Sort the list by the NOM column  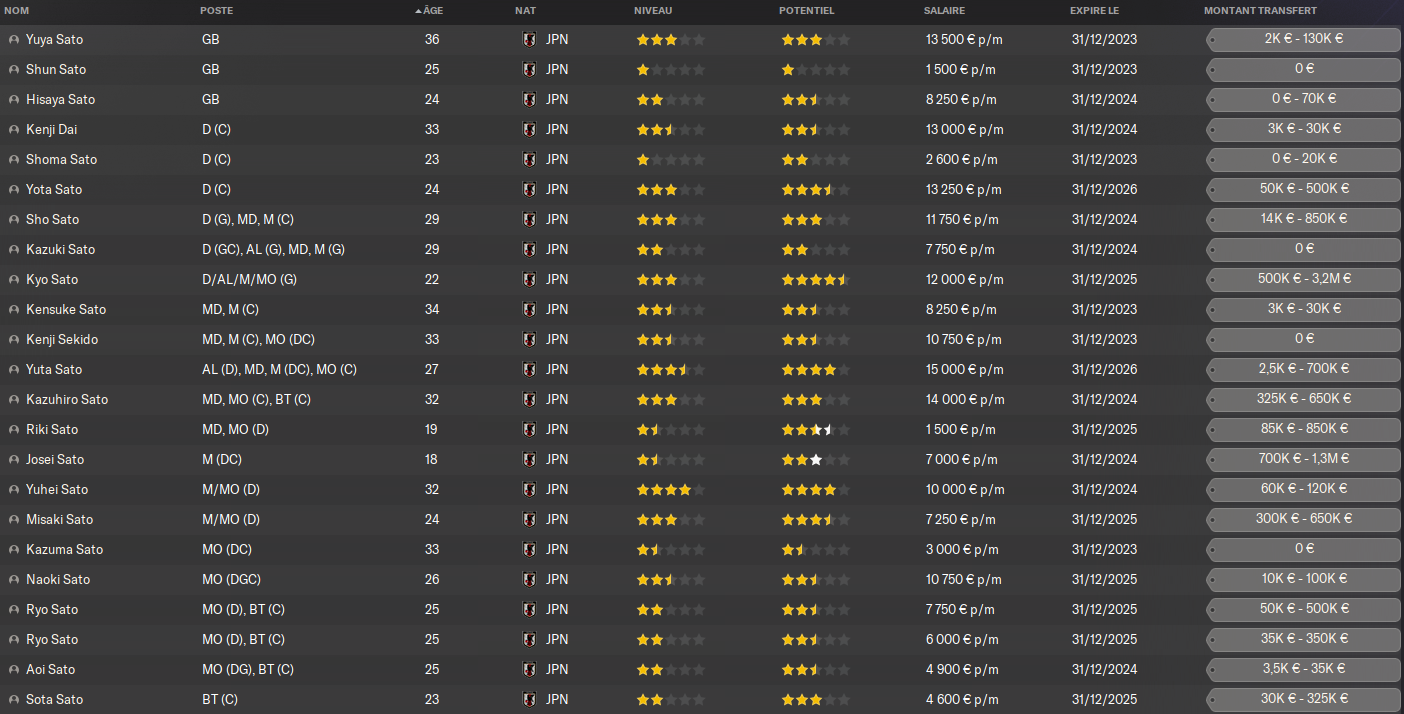pyautogui.click(x=17, y=11)
